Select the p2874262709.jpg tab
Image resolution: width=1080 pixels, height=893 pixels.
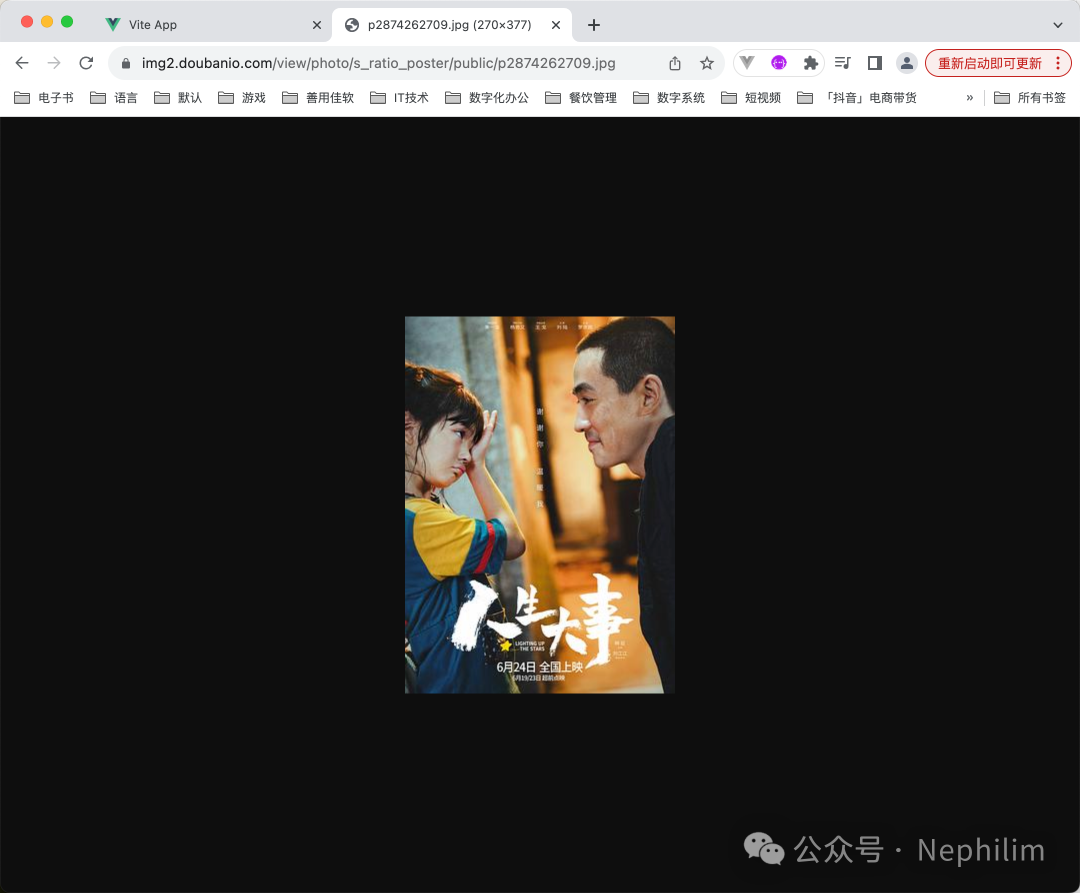[449, 25]
